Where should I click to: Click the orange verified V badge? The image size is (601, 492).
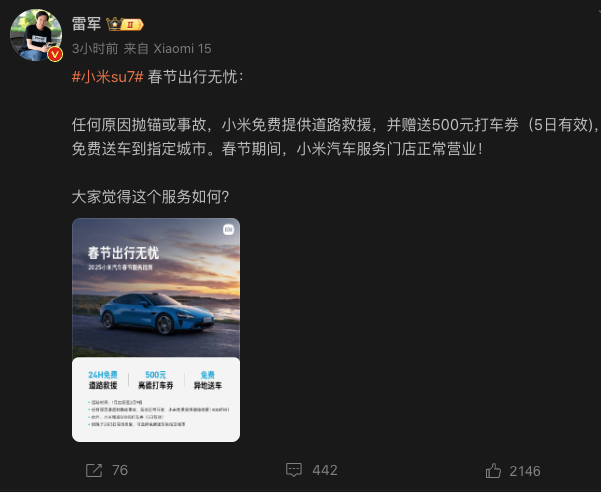(x=55, y=54)
